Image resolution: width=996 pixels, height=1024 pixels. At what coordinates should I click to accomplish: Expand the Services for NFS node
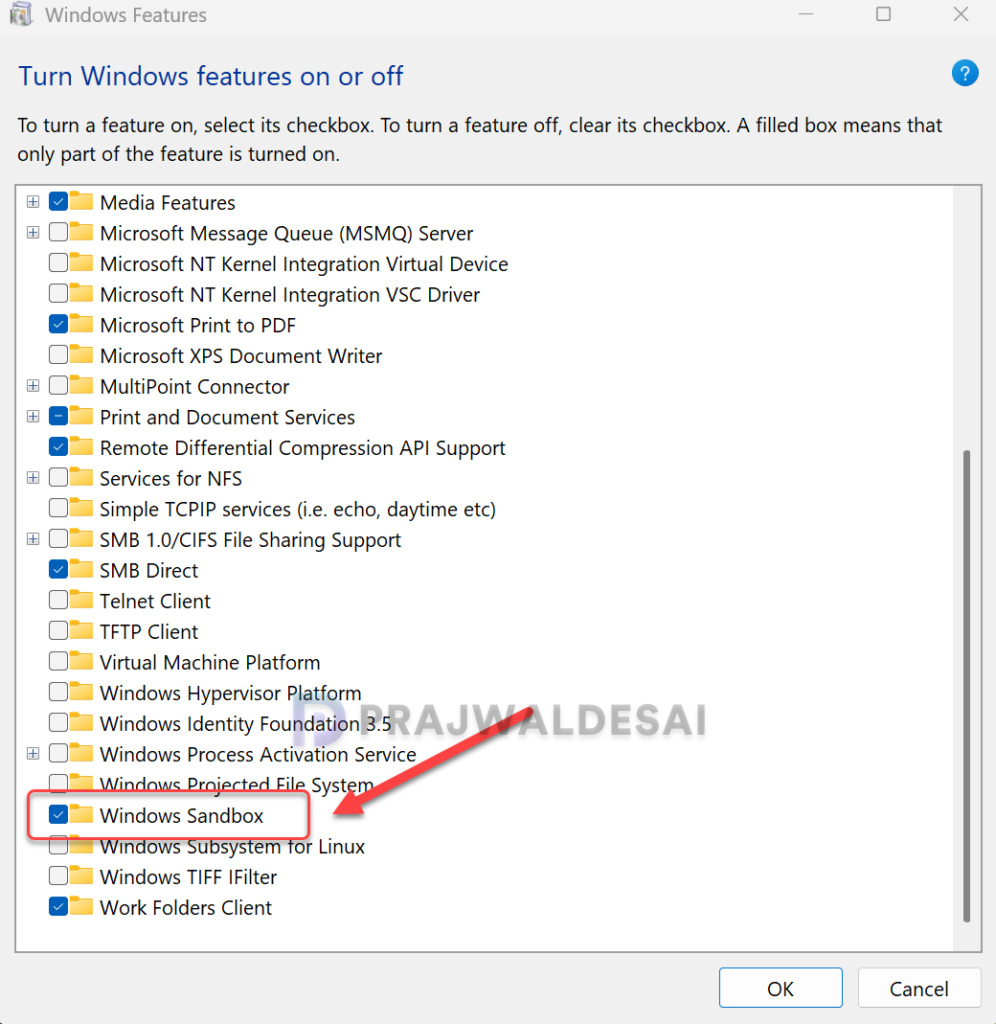[x=33, y=477]
